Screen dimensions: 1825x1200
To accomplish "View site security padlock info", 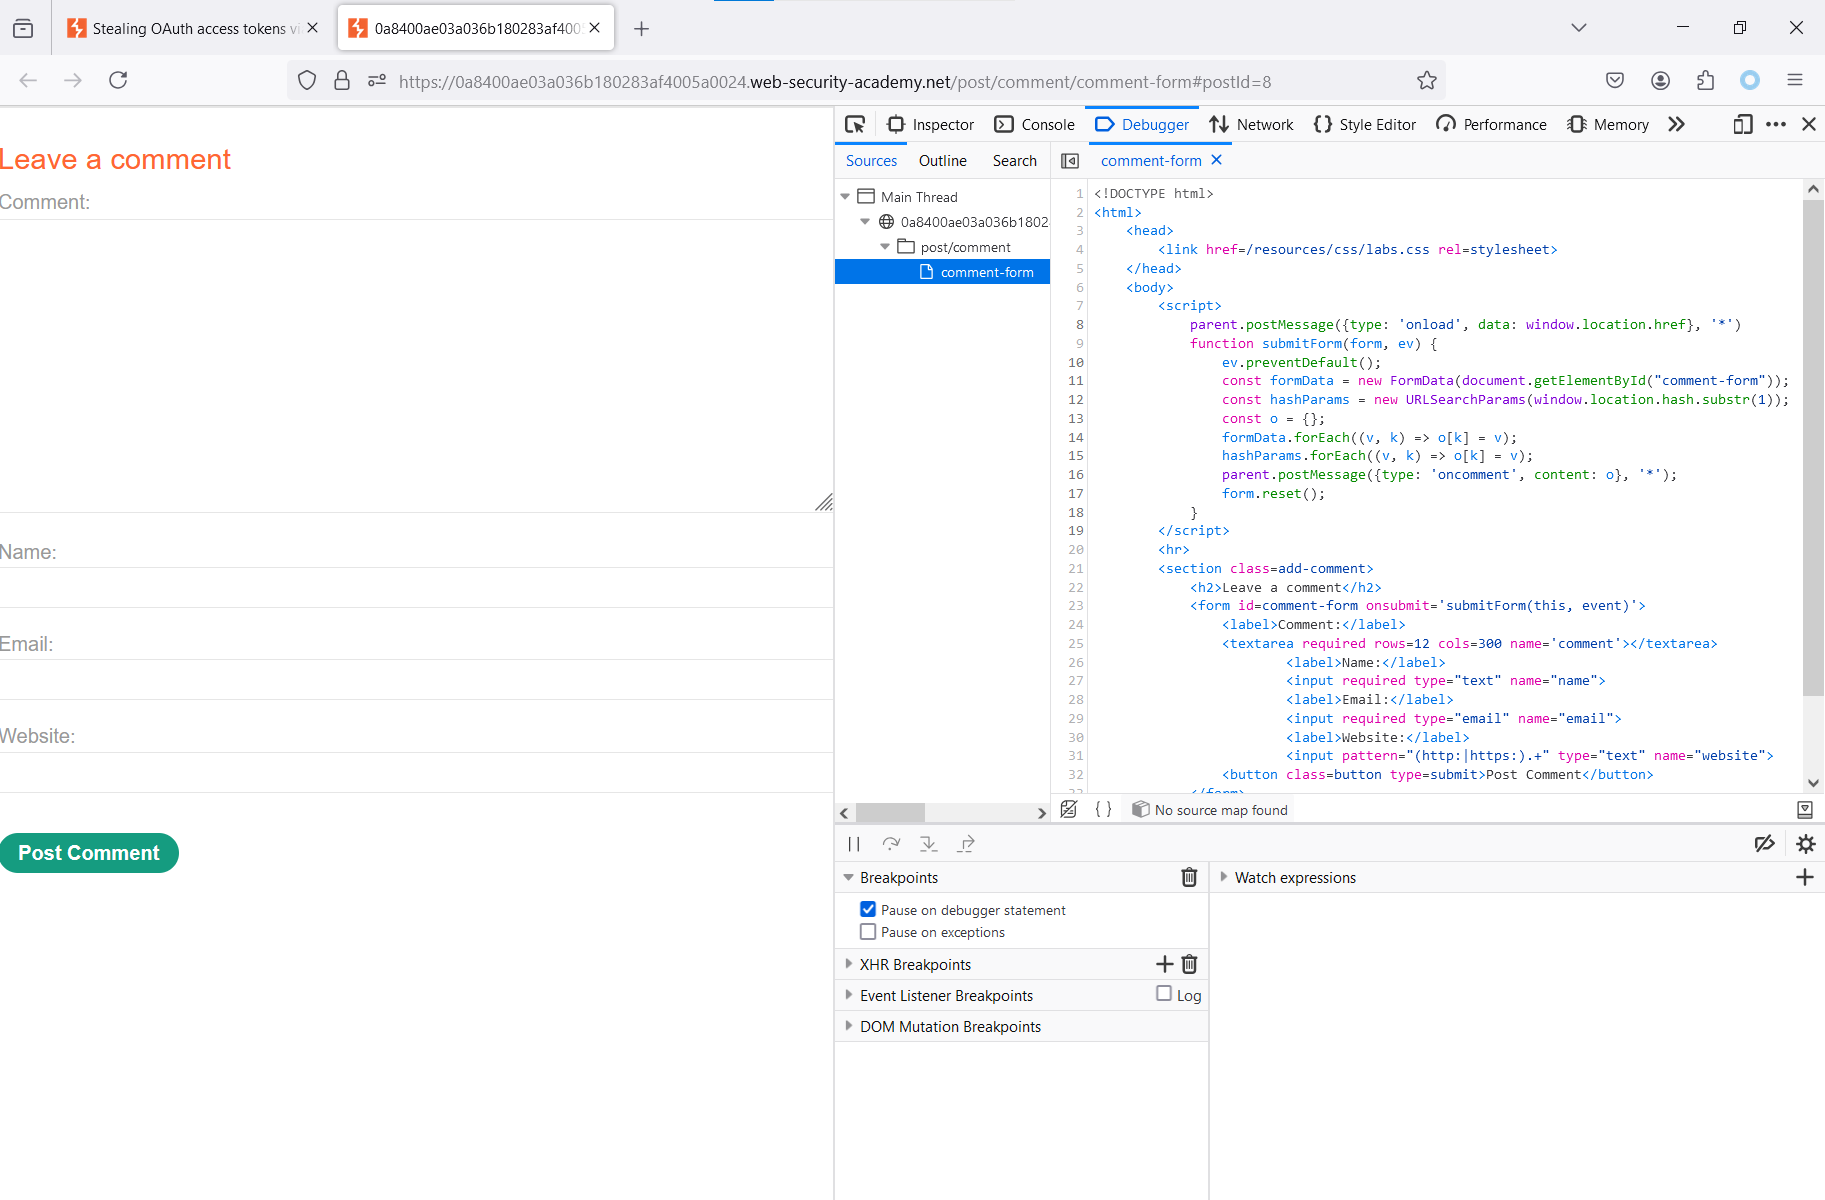I will tap(342, 81).
